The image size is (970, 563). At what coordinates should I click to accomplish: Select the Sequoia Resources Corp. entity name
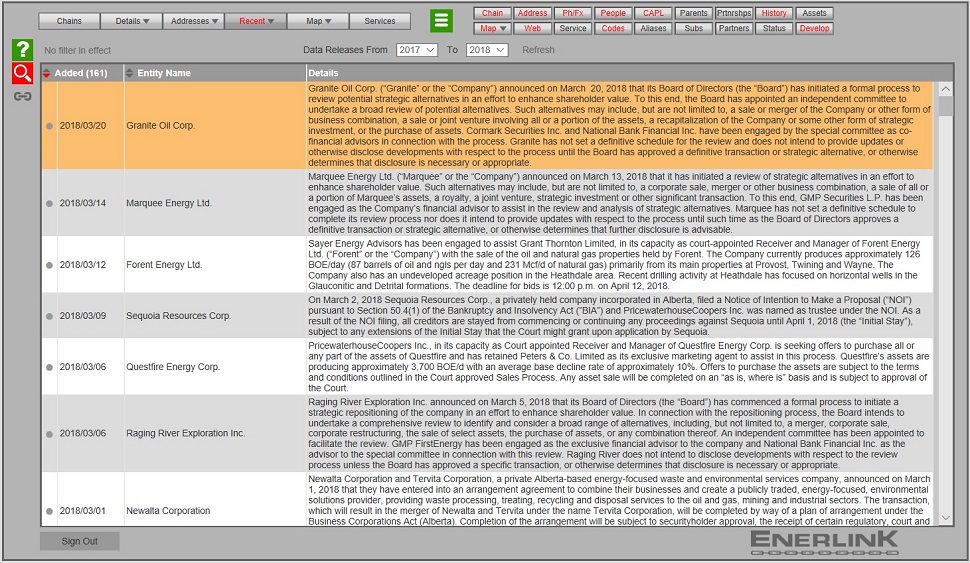pyautogui.click(x=179, y=316)
